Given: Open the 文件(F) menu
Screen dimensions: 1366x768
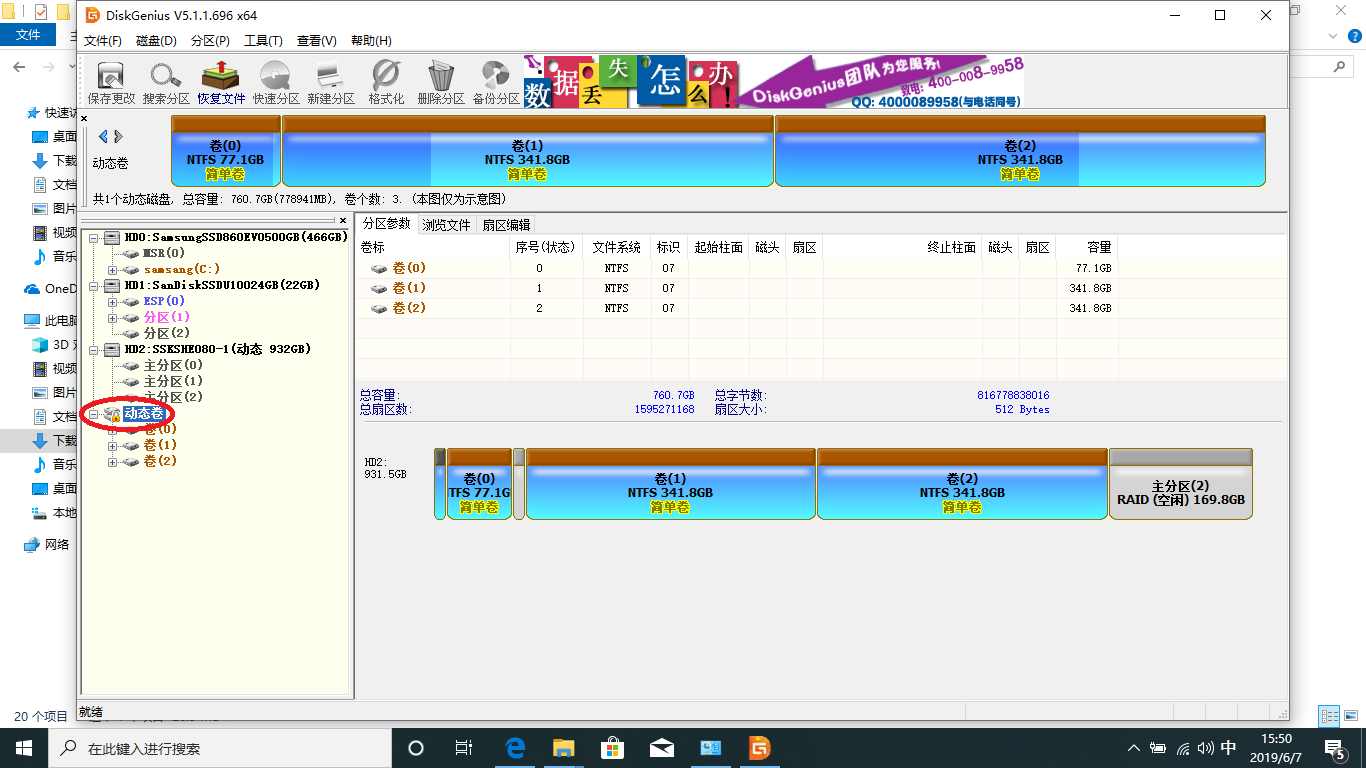Looking at the screenshot, I should click(x=103, y=41).
